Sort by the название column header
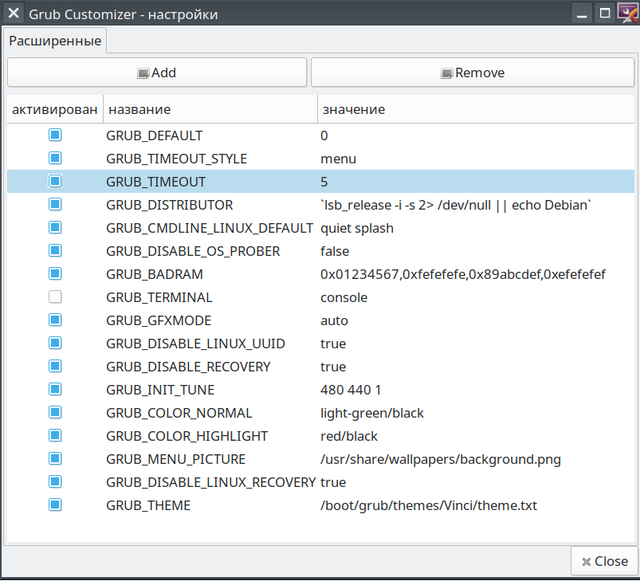Image resolution: width=640 pixels, height=585 pixels. coord(210,109)
